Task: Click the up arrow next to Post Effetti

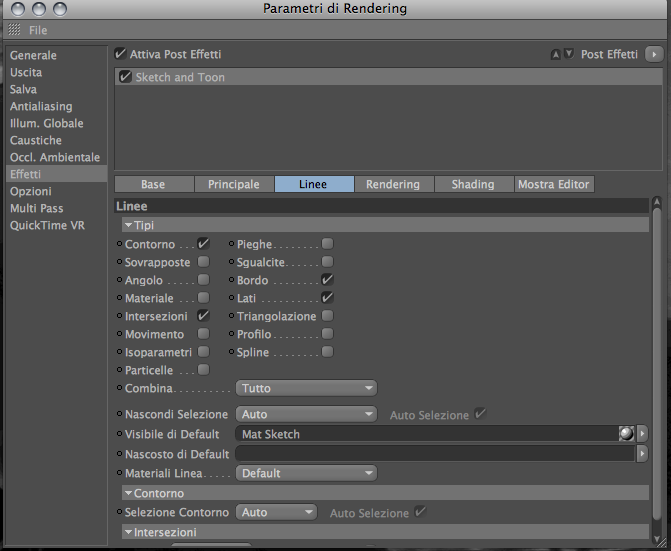Action: click(555, 54)
